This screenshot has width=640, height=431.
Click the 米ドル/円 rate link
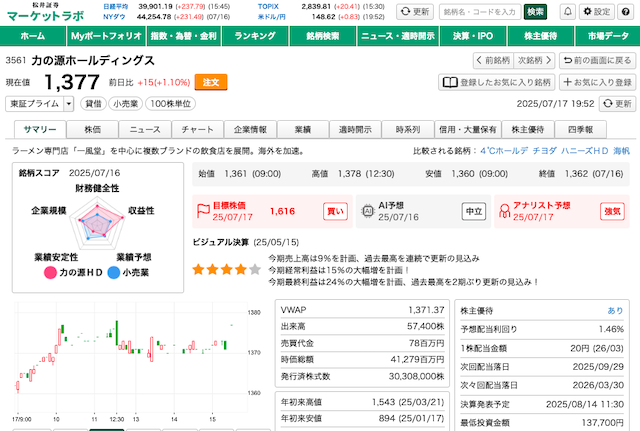coord(271,17)
